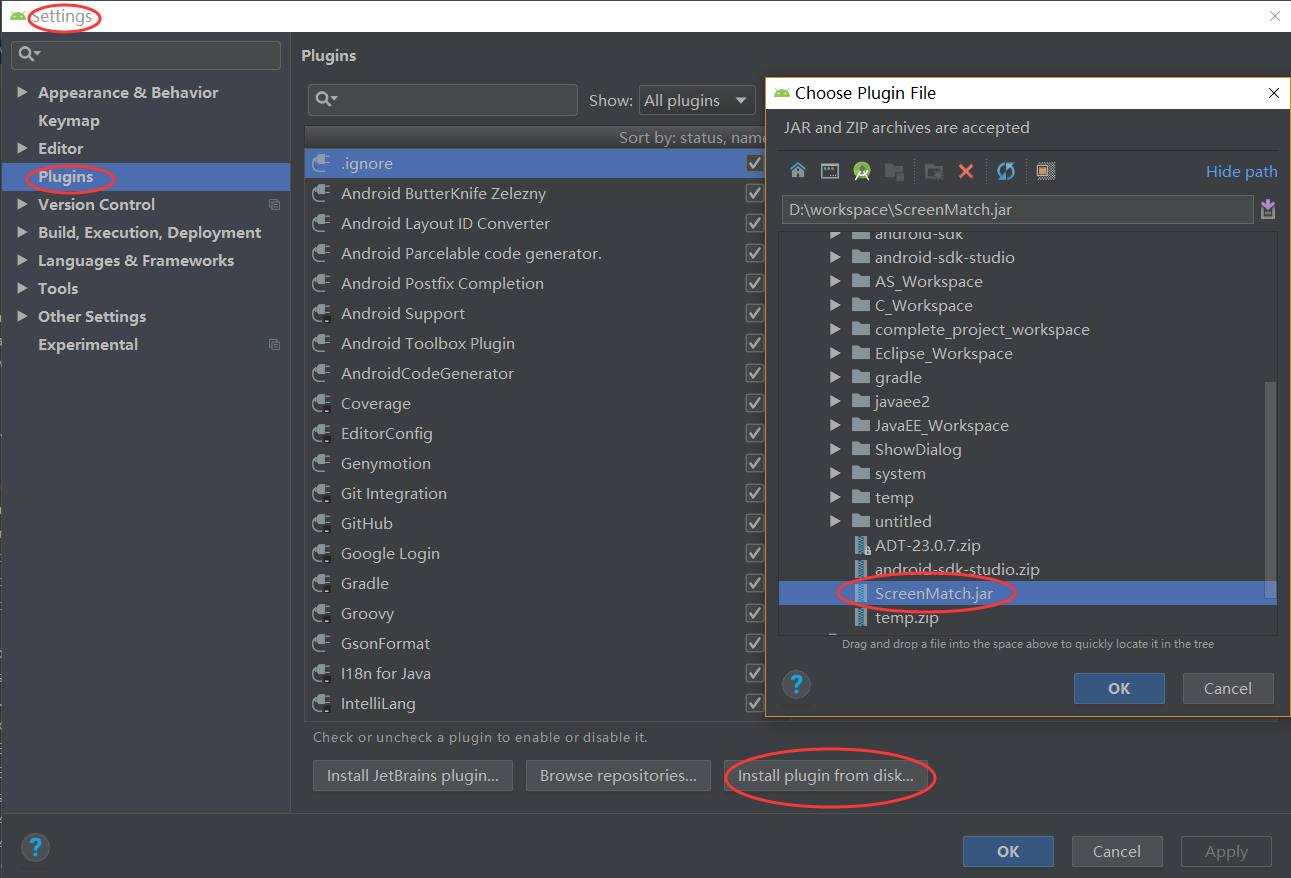The width and height of the screenshot is (1291, 878).
Task: Click the Hide path link
Action: coord(1241,172)
